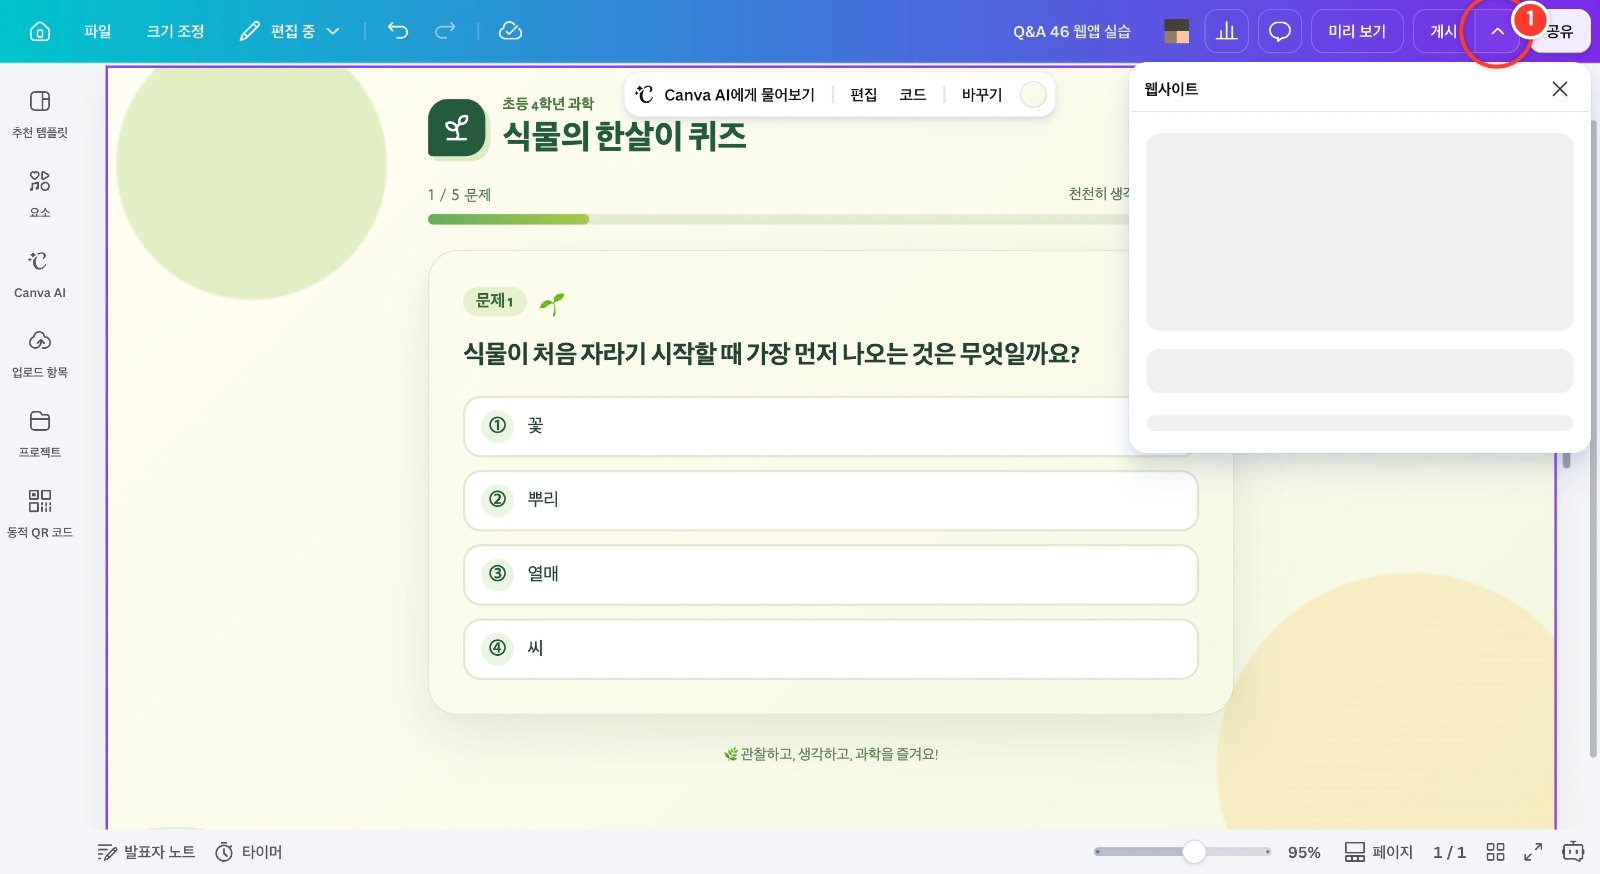Viewport: 1600px width, 874px height.
Task: Toggle the 페이지 pages view
Action: 1378,852
